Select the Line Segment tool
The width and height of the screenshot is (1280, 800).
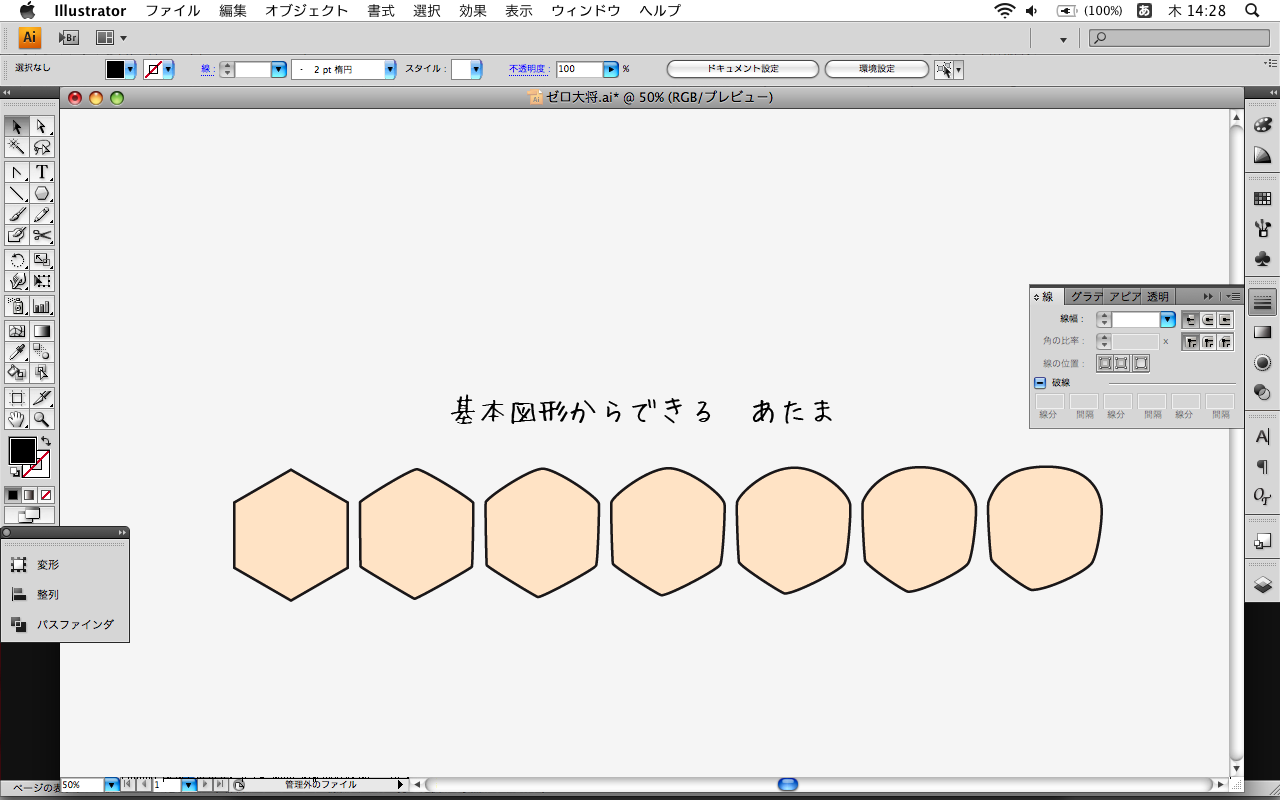[x=17, y=193]
